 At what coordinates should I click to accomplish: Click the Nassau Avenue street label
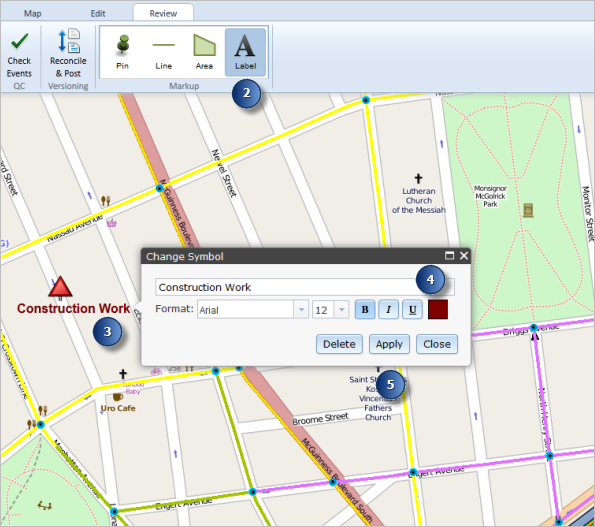pos(75,228)
